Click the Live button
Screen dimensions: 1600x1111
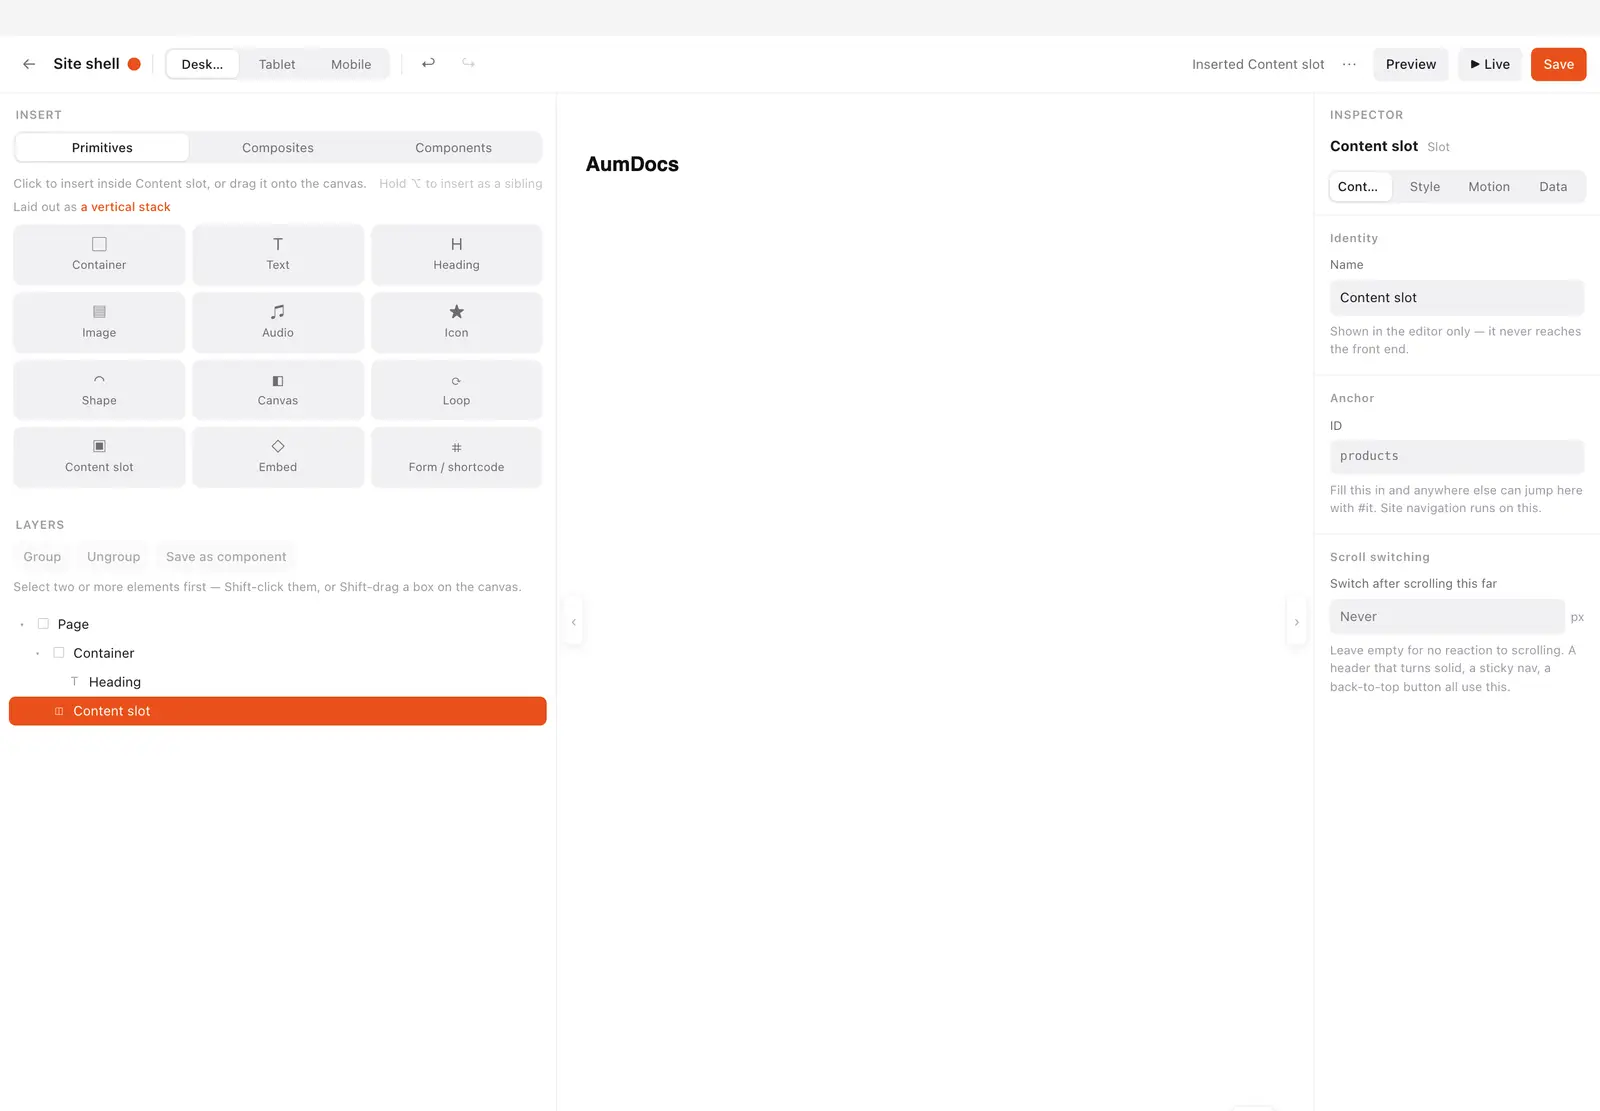click(1490, 64)
